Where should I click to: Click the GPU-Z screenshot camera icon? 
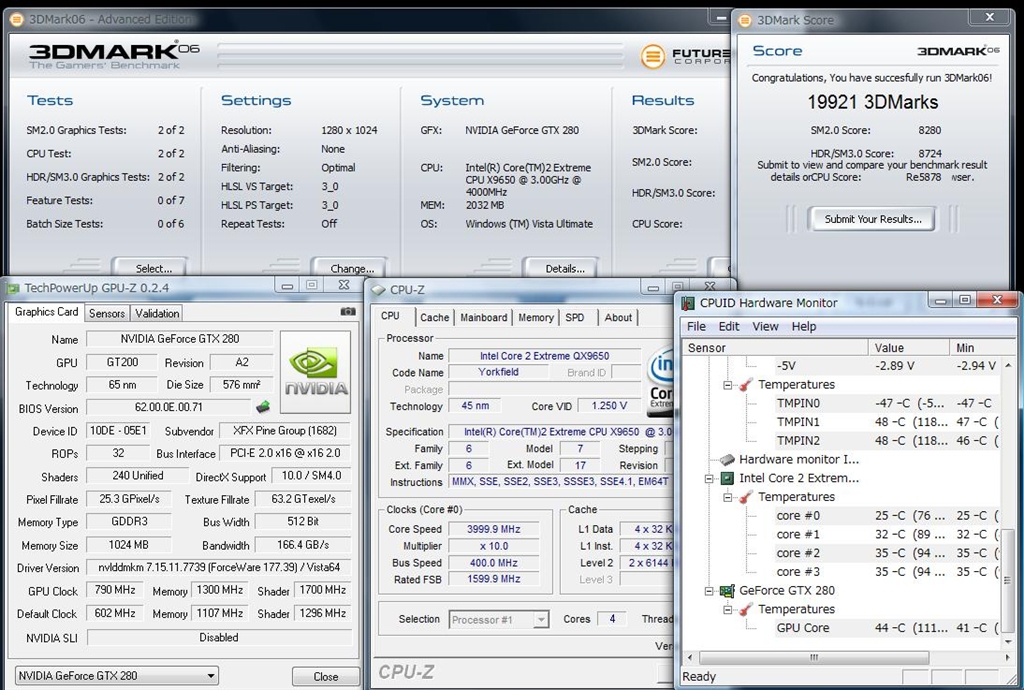347,313
